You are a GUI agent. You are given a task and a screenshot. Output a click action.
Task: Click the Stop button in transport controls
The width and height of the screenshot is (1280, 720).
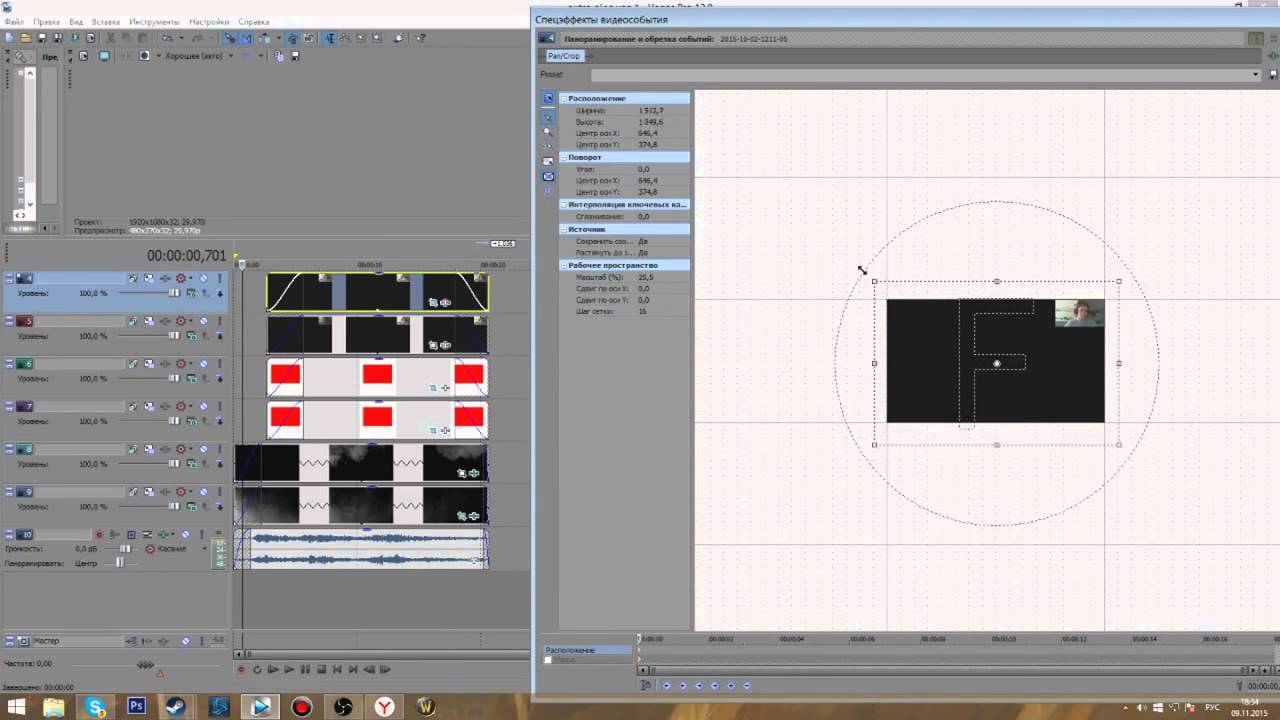coord(320,669)
